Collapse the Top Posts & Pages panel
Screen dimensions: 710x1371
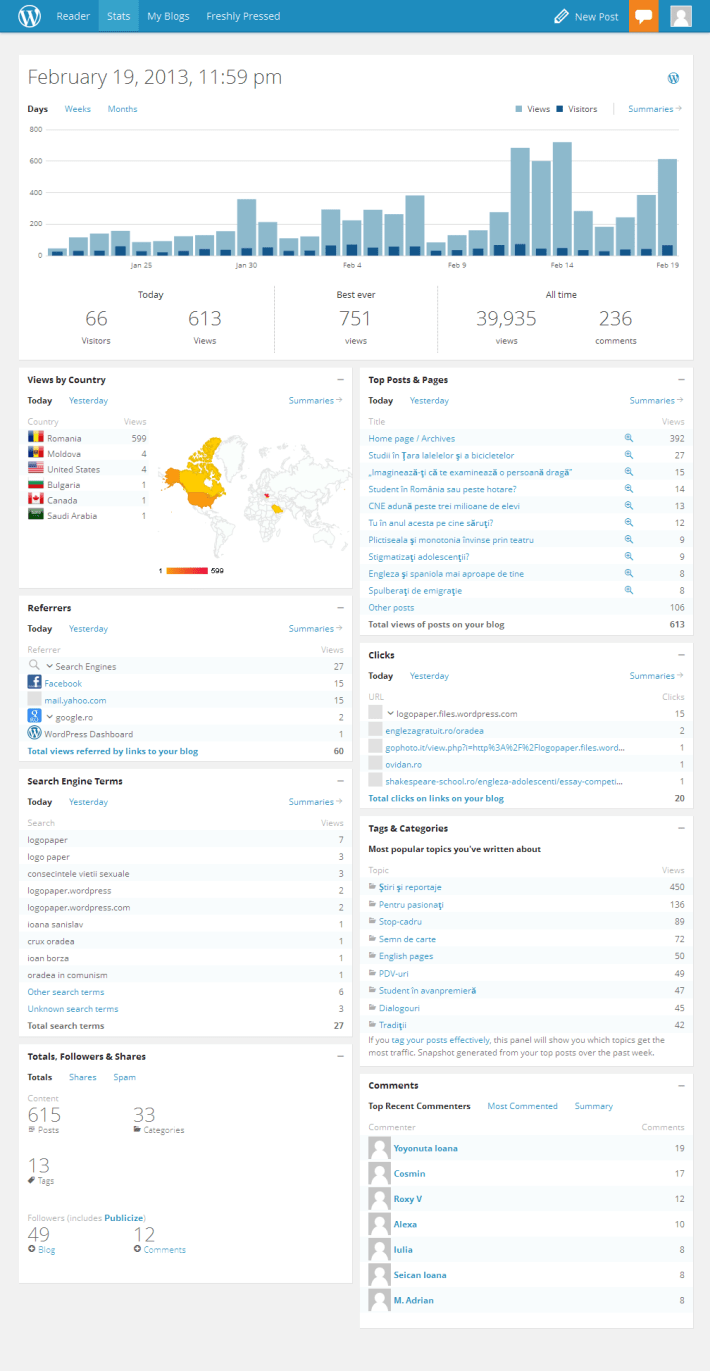681,380
